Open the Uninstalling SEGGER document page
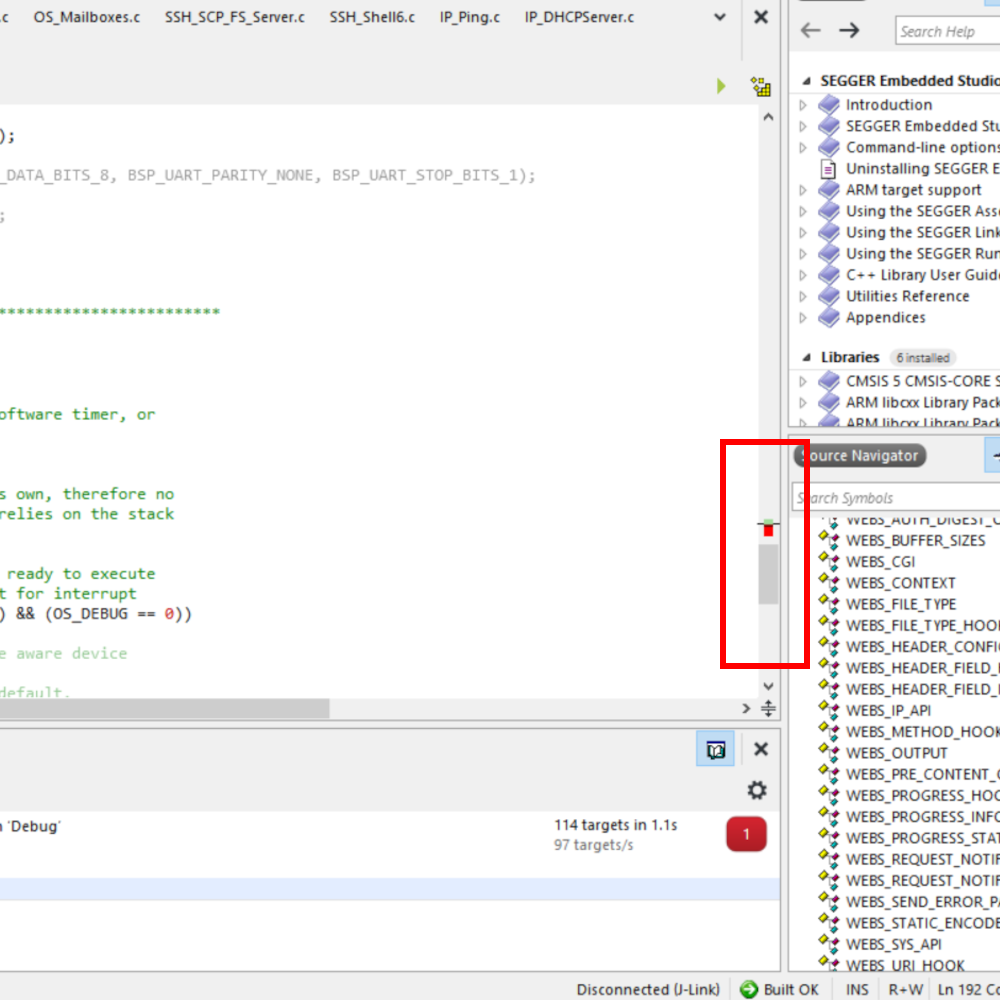Image resolution: width=1000 pixels, height=1000 pixels. [x=920, y=168]
